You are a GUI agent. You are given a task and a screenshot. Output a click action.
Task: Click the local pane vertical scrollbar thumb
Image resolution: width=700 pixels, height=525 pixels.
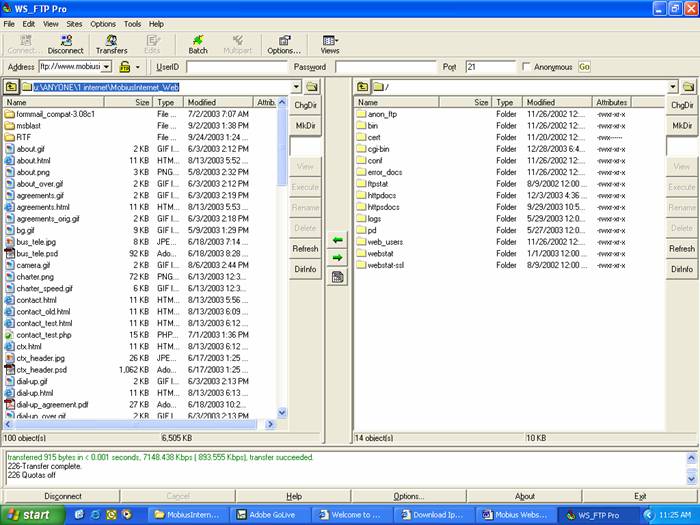[282, 146]
